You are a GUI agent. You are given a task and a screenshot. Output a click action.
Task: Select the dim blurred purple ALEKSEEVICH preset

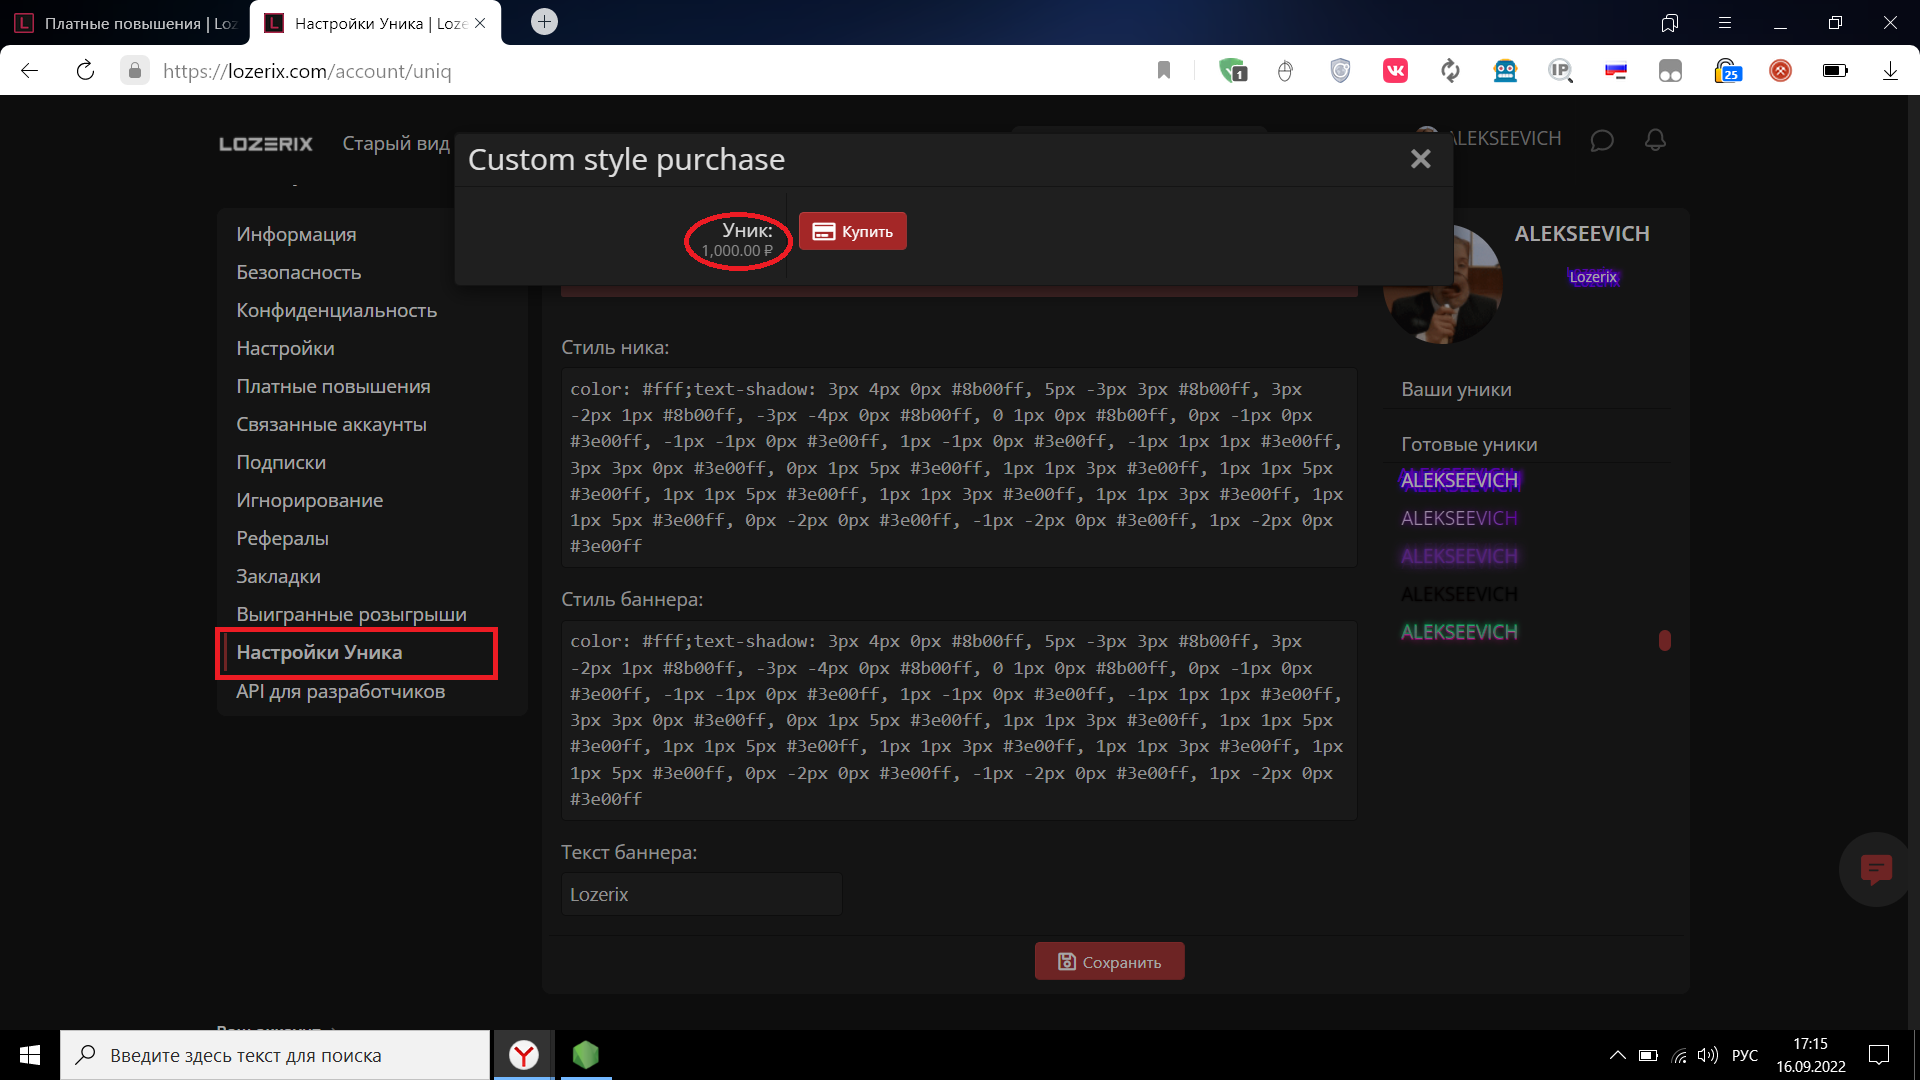1459,556
